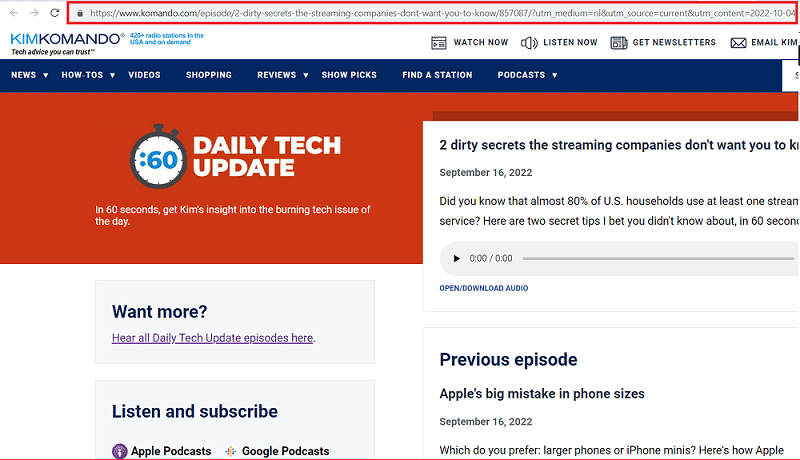The image size is (800, 460).
Task: Open 'Apple's big mistake in phone sizes' episode
Action: tap(542, 394)
